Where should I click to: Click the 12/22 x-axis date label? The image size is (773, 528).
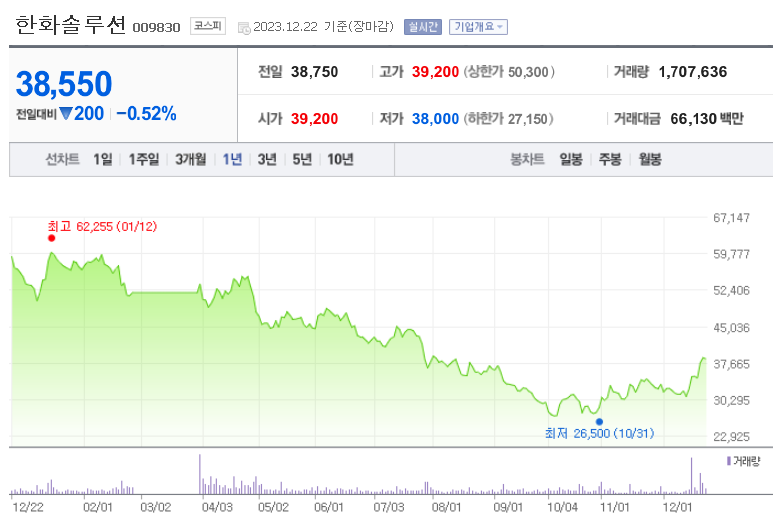tap(28, 507)
